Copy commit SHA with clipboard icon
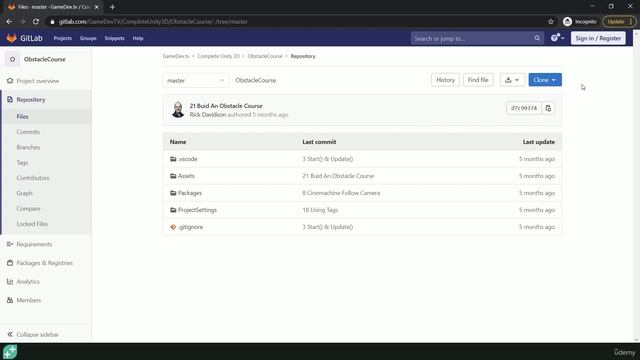This screenshot has height=360, width=640. click(548, 108)
